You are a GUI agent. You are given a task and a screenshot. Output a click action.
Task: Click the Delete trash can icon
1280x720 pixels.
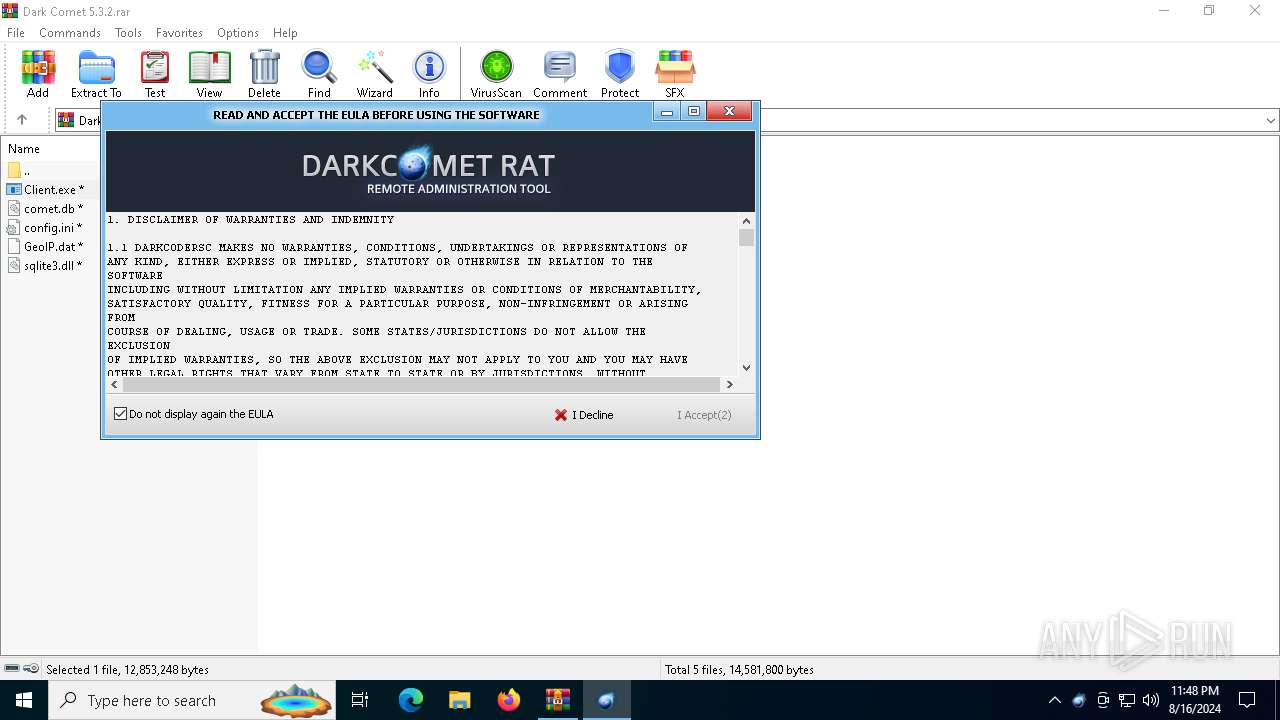[264, 74]
